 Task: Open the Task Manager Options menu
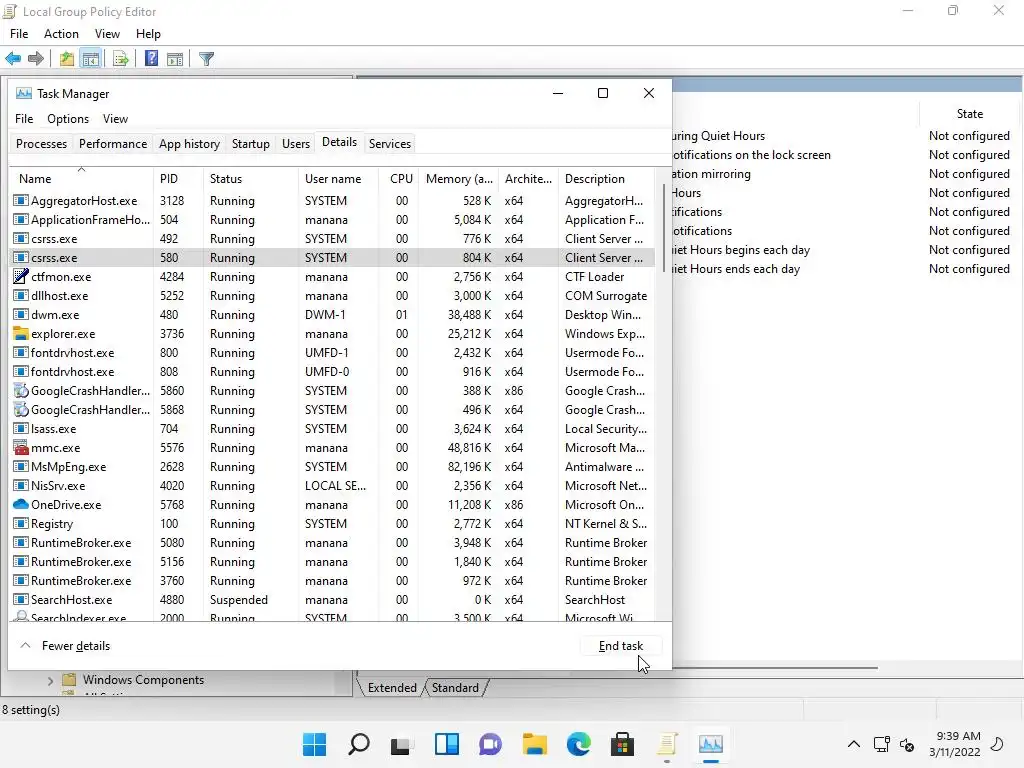[x=68, y=119]
